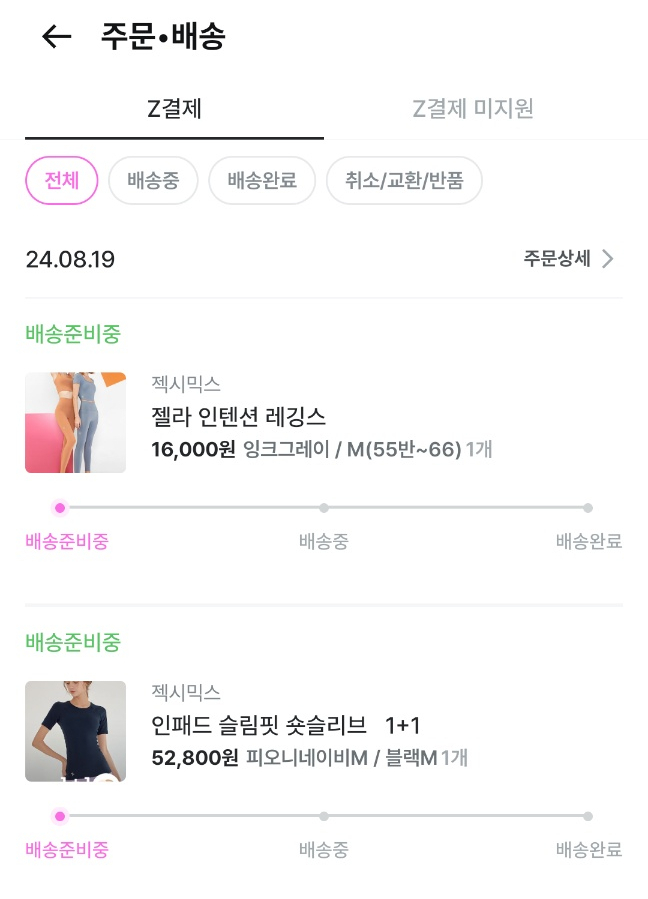Switch to Z결제 미지원 tab

[x=472, y=108]
